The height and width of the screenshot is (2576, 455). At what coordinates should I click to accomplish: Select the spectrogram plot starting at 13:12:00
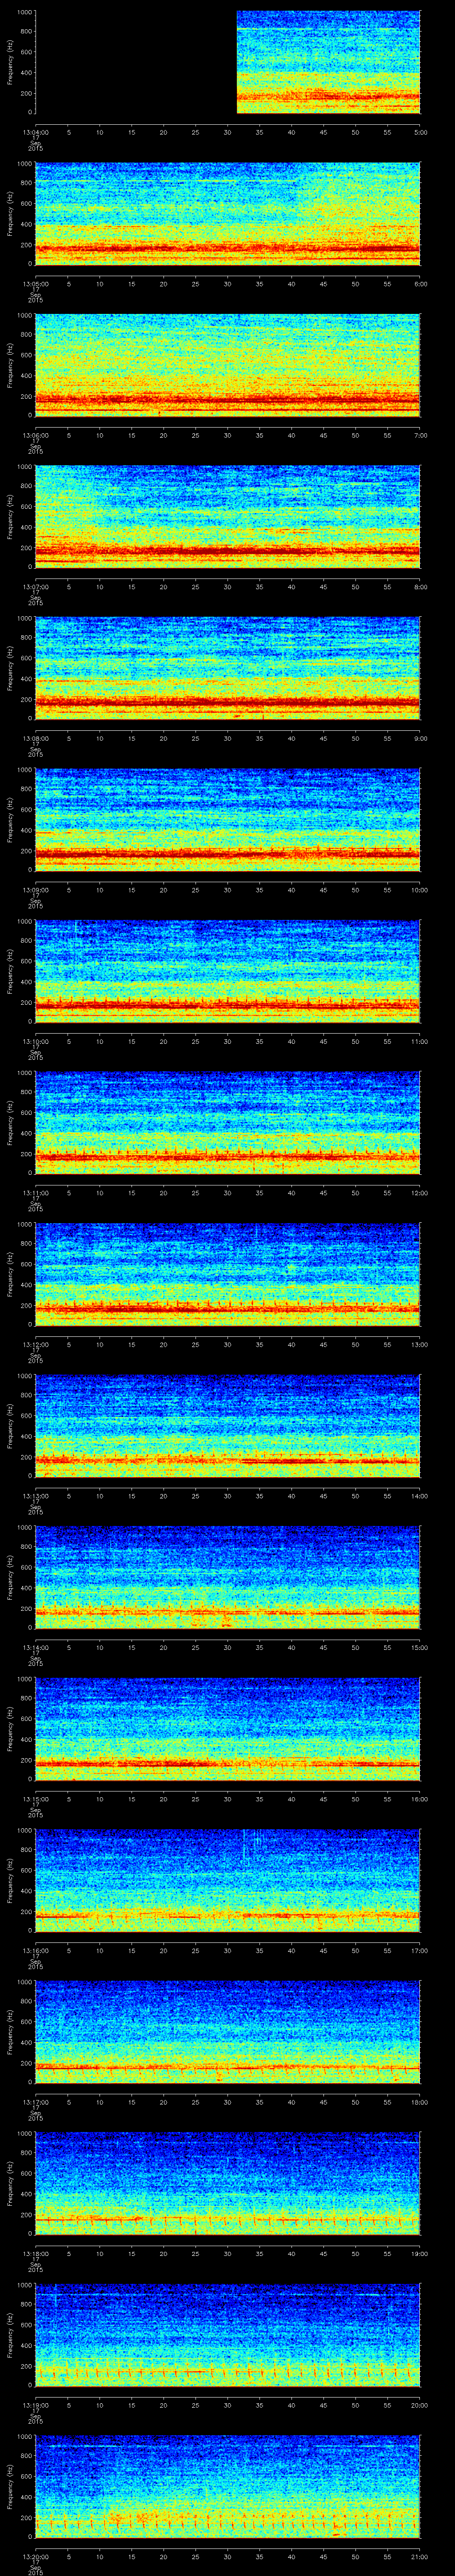228,1274
